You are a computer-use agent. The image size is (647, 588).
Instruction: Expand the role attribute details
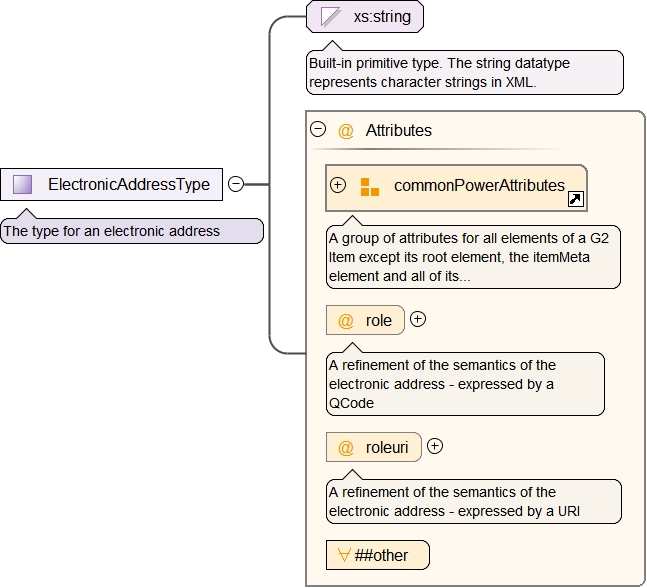tap(418, 320)
